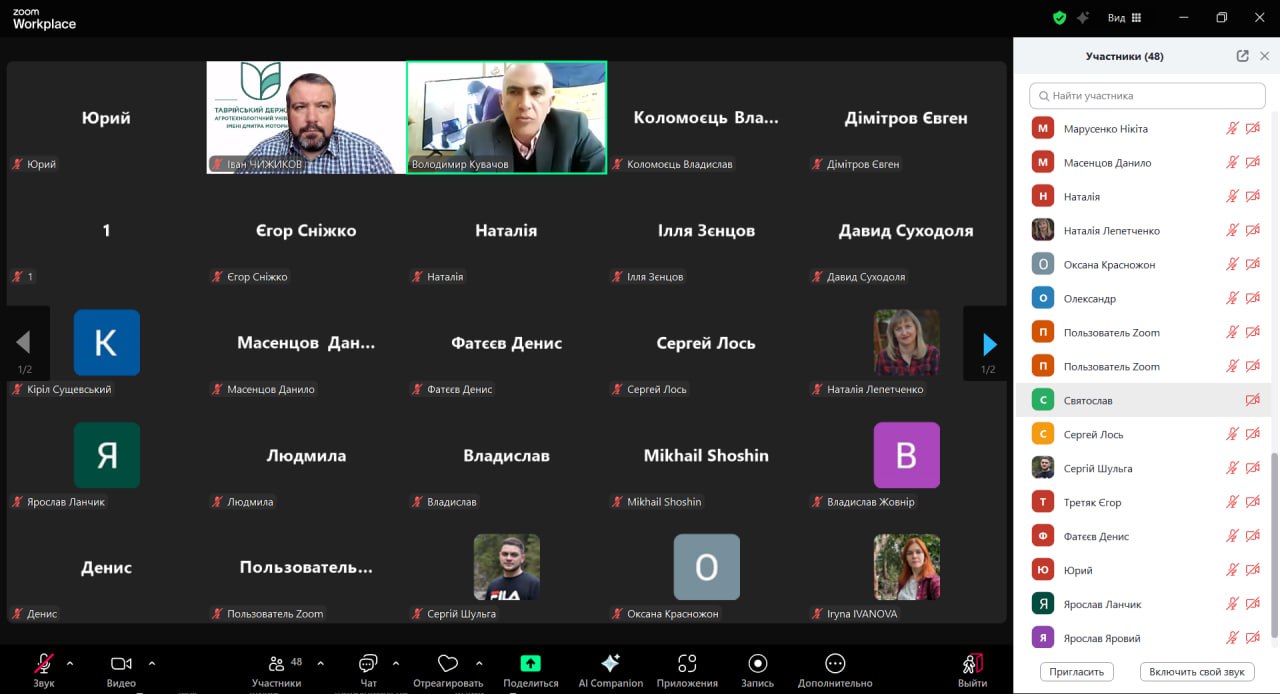Screen dimensions: 1280x694
Task: Select Ярослав Яровий in participants list
Action: [x=1142, y=638]
